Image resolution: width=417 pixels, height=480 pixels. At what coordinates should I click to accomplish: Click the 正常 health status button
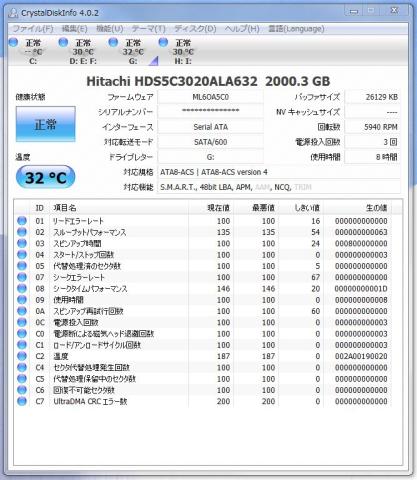(46, 124)
